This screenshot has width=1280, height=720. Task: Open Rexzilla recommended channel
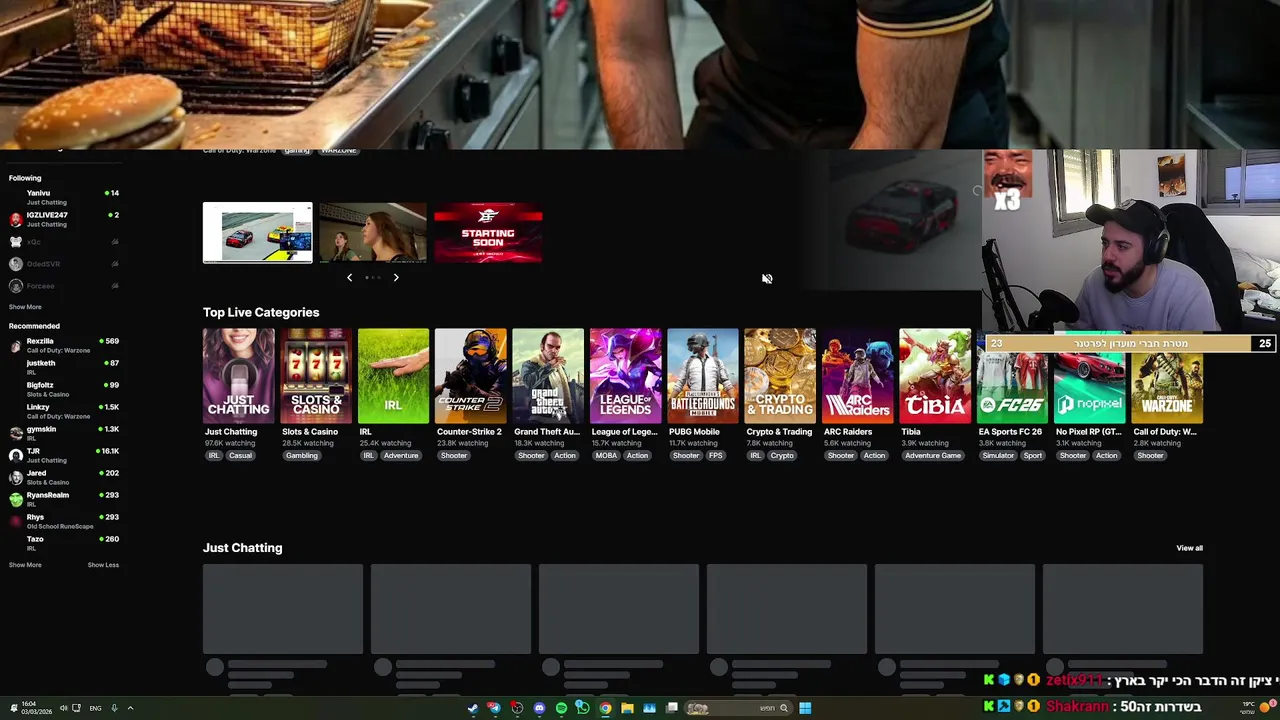pos(64,345)
